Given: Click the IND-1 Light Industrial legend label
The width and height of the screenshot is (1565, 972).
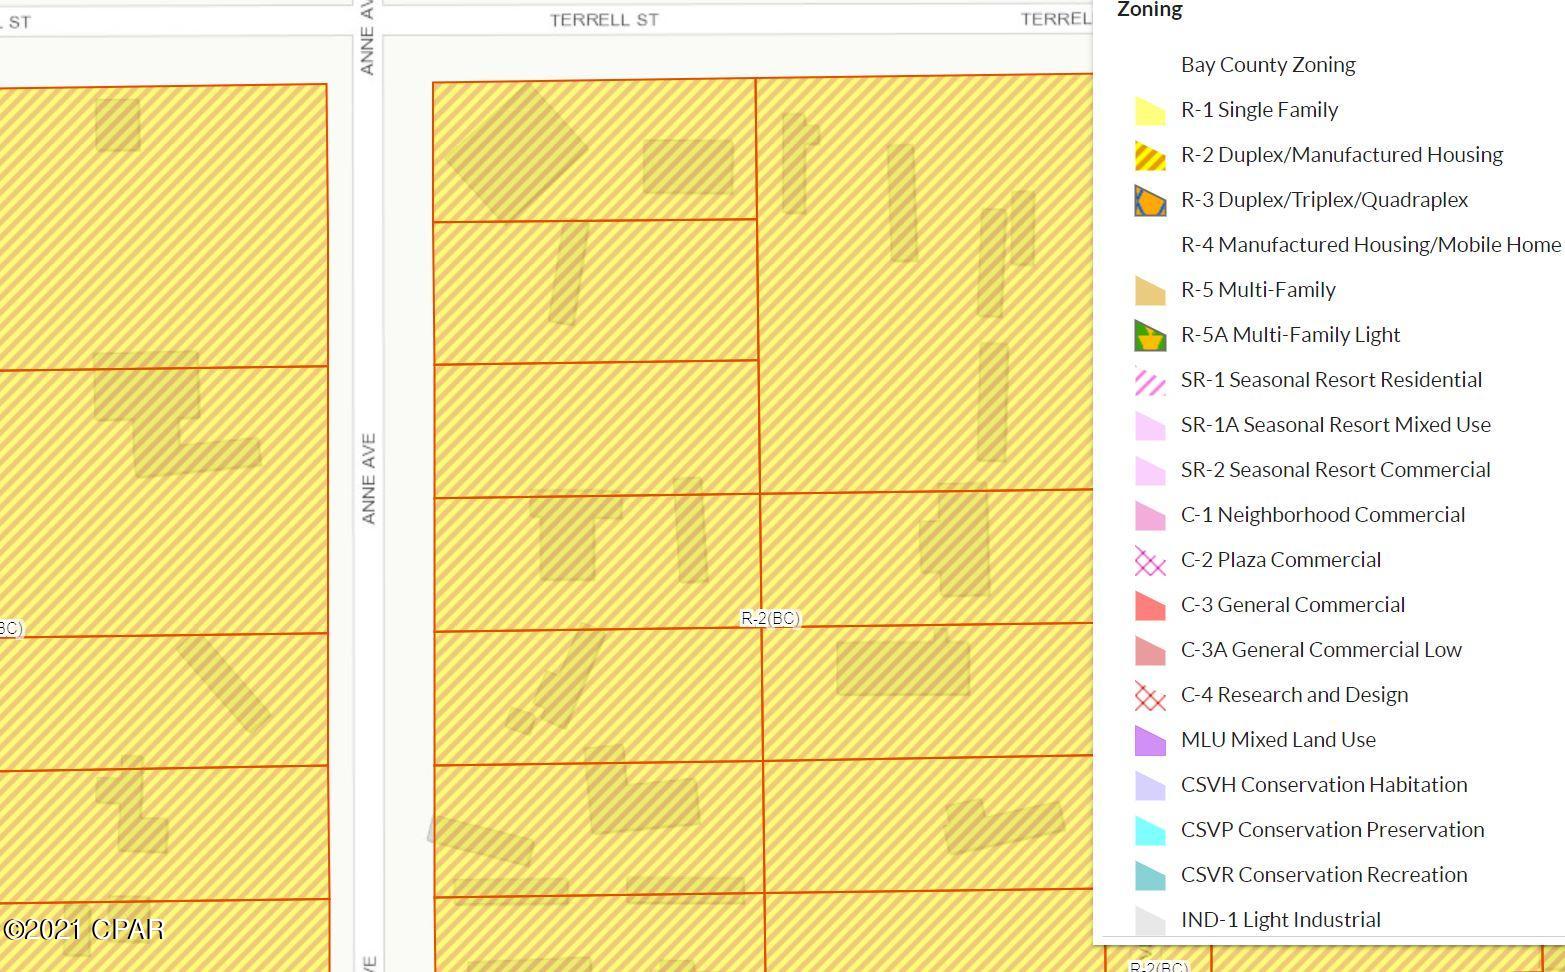Looking at the screenshot, I should click(x=1280, y=919).
